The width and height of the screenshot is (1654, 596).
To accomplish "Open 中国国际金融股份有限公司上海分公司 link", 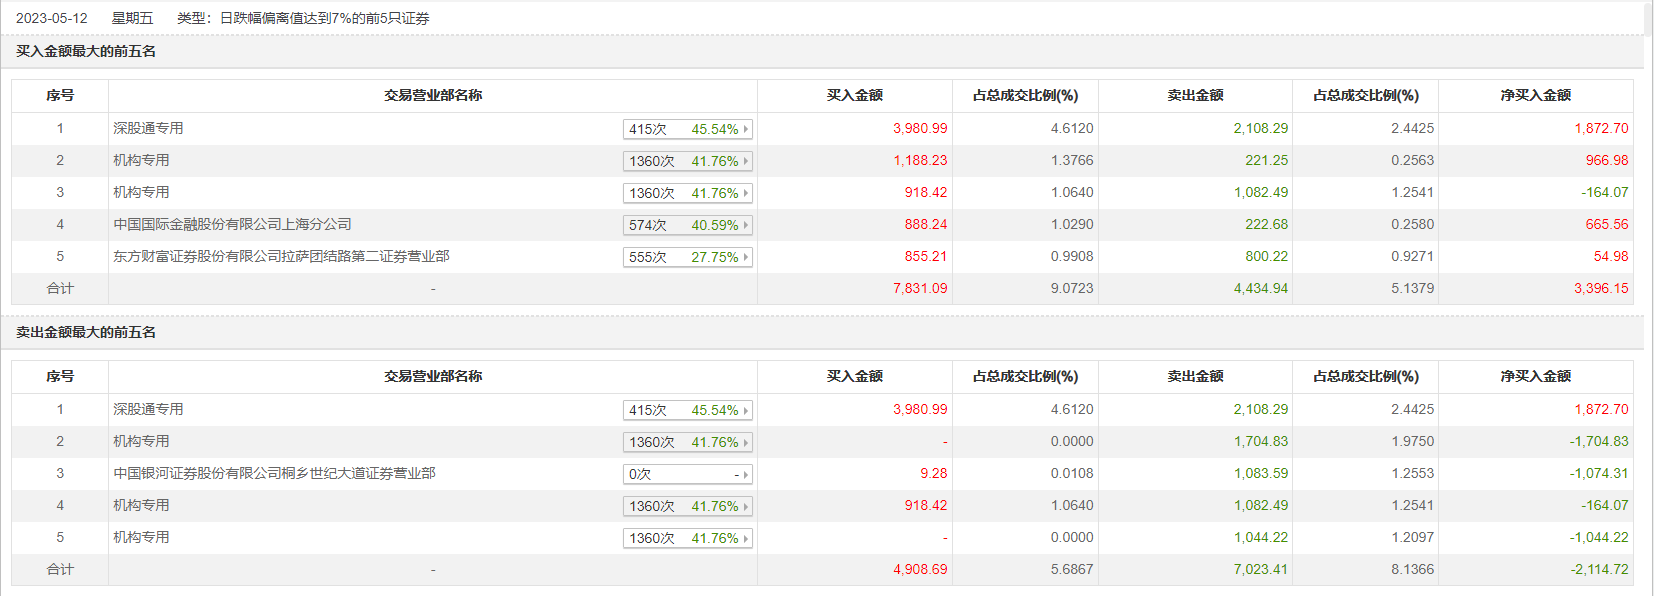I will (232, 224).
